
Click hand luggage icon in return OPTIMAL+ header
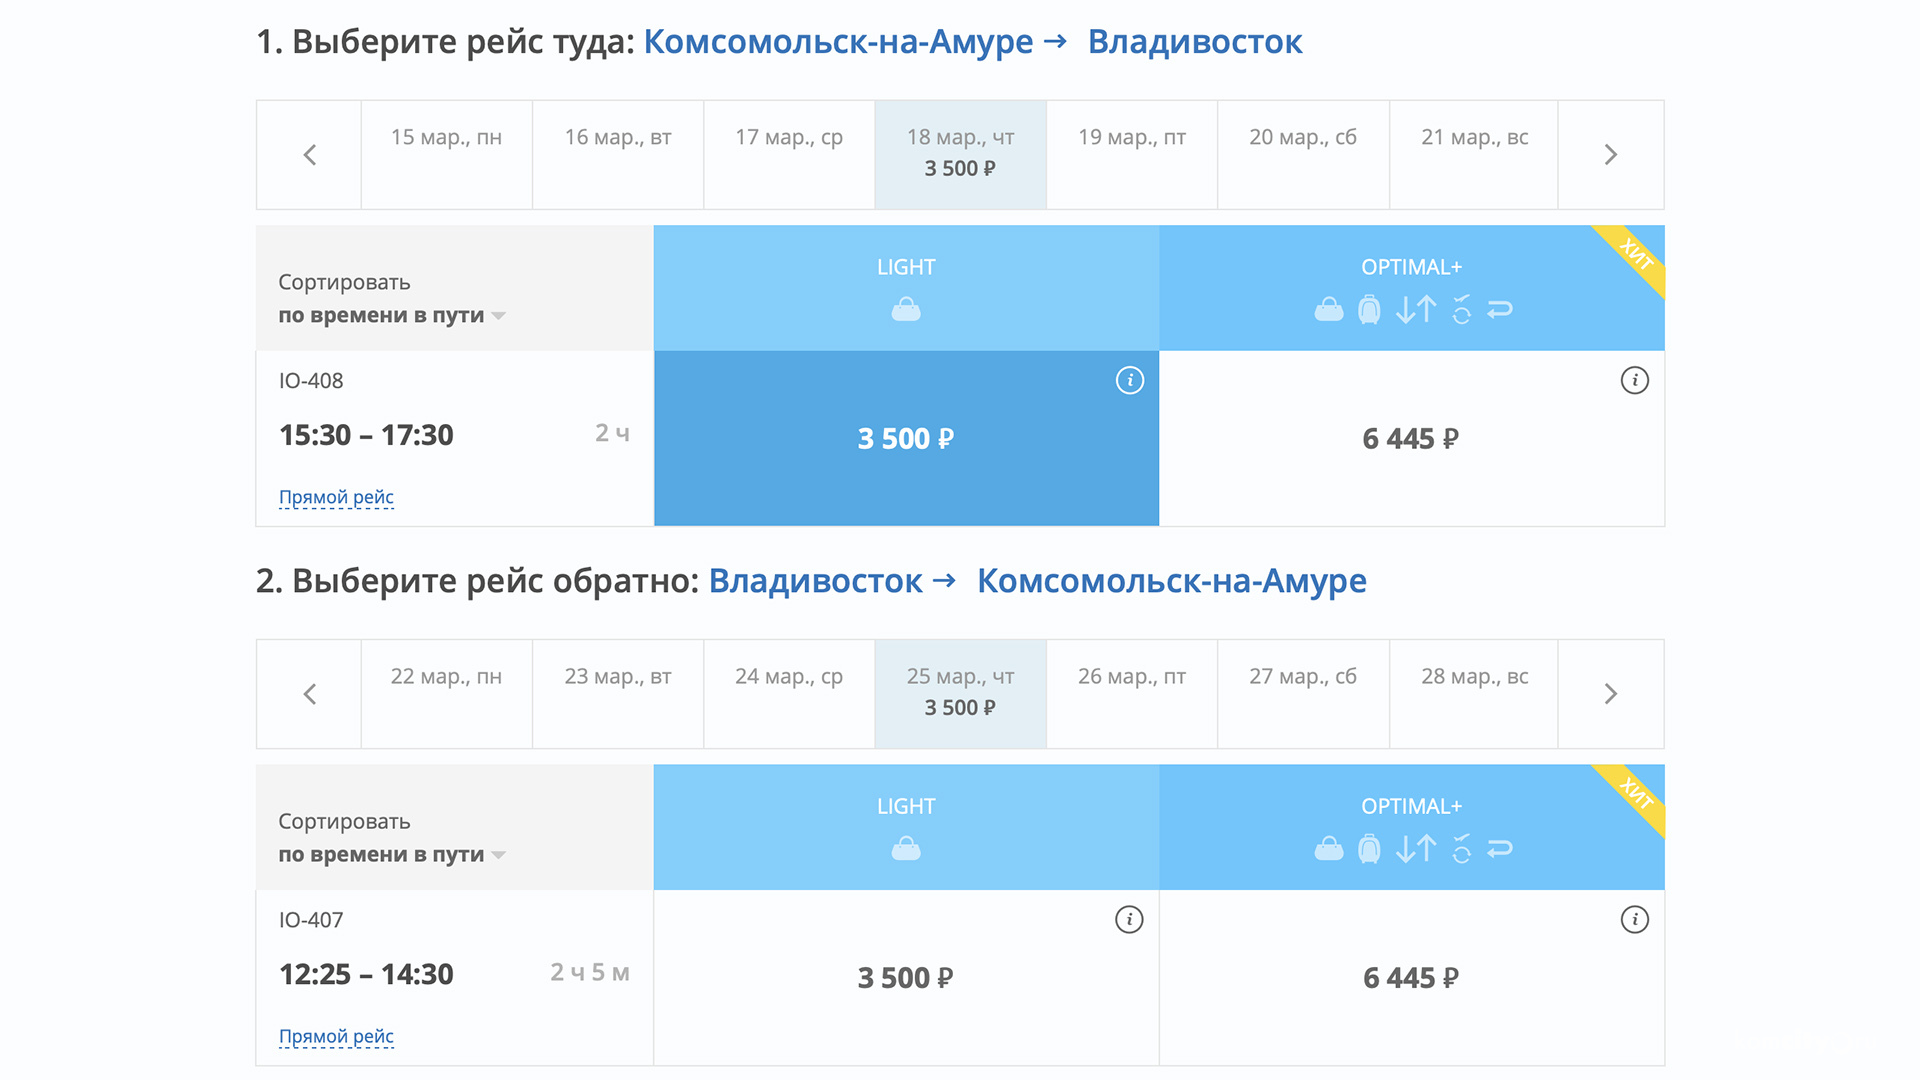pos(1329,849)
